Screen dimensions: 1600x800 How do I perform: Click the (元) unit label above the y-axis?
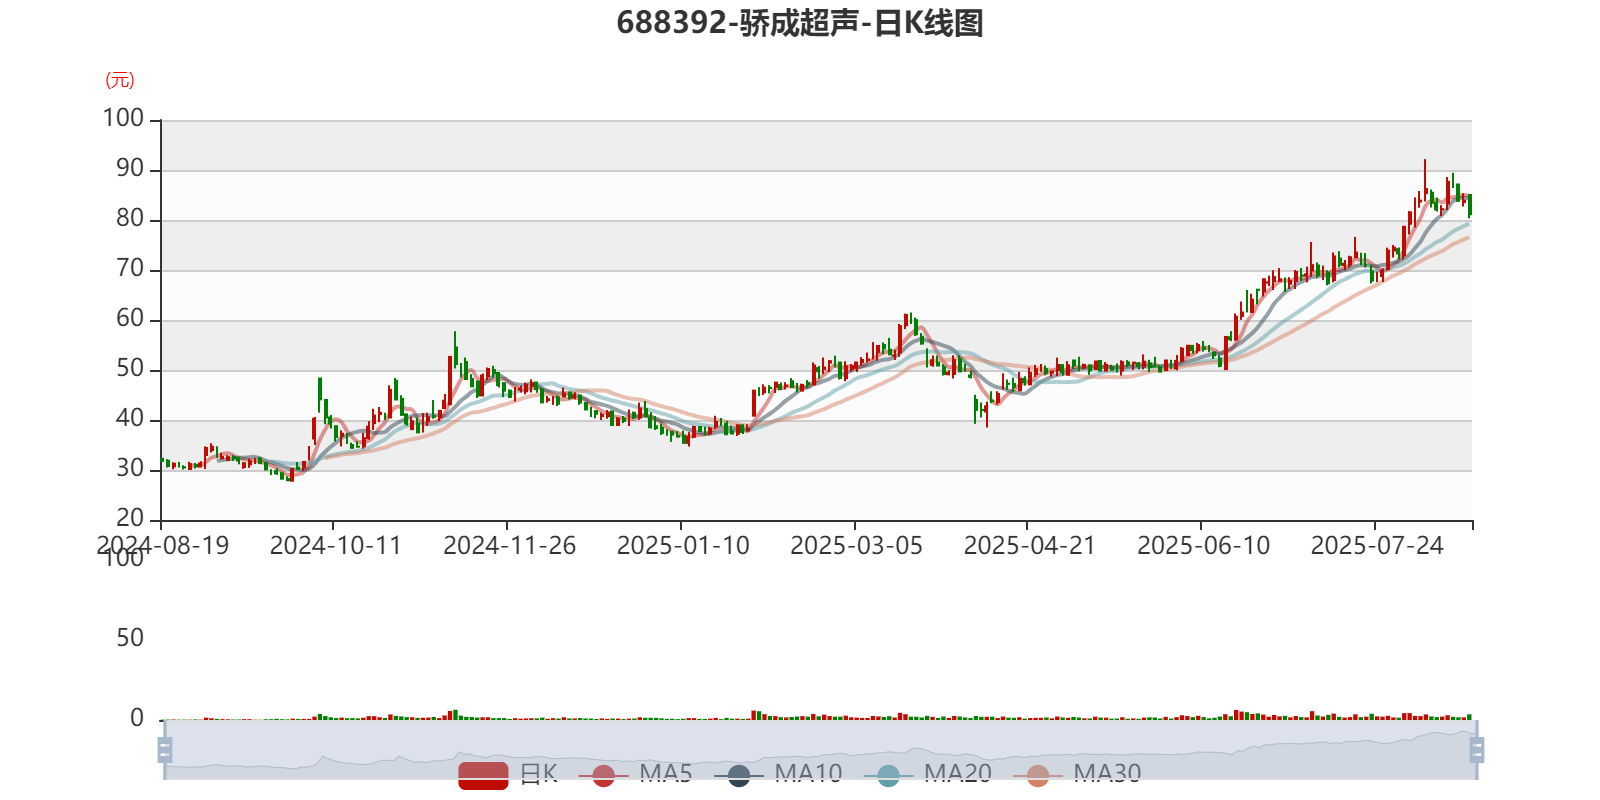[x=120, y=80]
